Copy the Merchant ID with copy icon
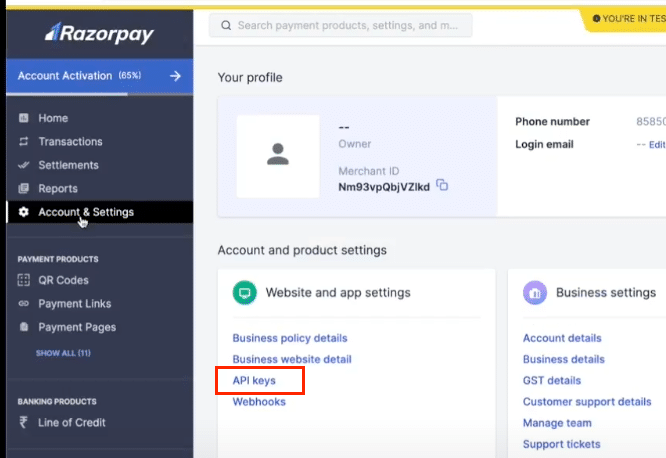 [442, 185]
